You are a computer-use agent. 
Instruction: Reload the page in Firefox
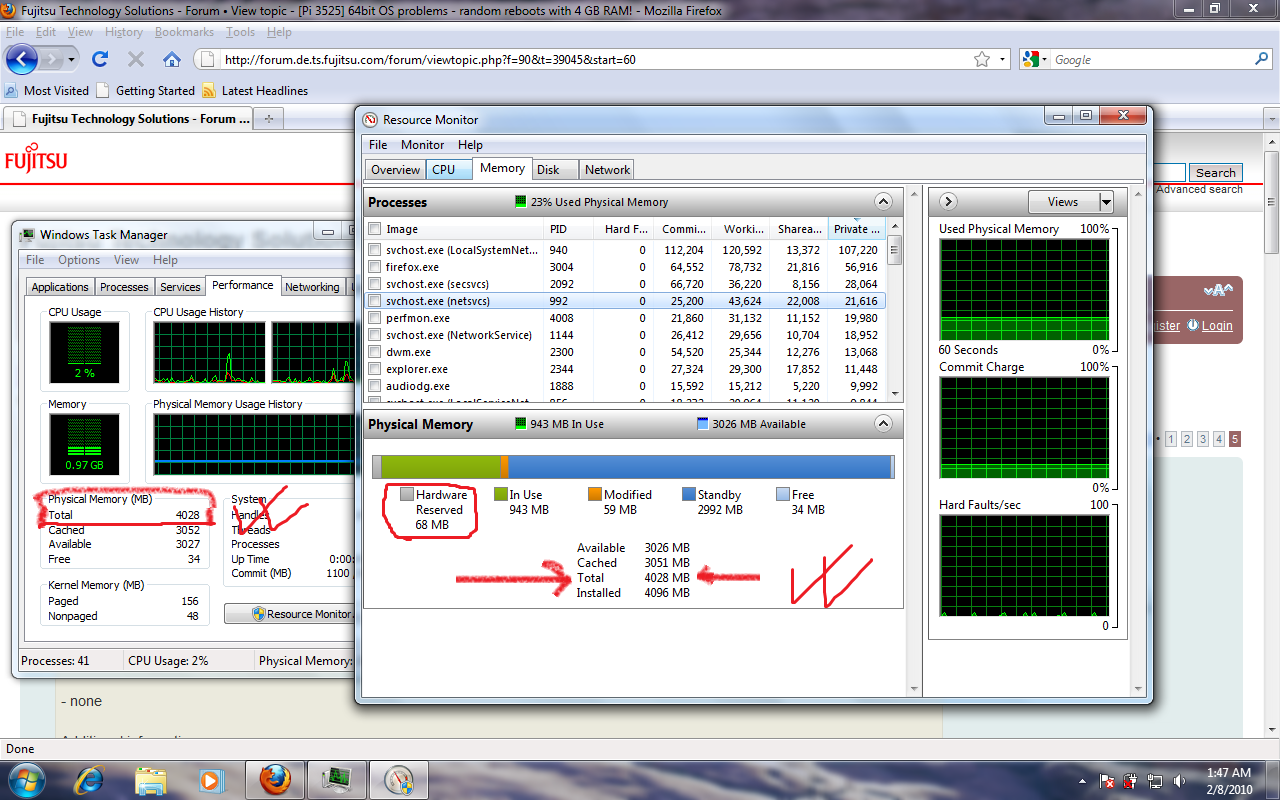[100, 59]
